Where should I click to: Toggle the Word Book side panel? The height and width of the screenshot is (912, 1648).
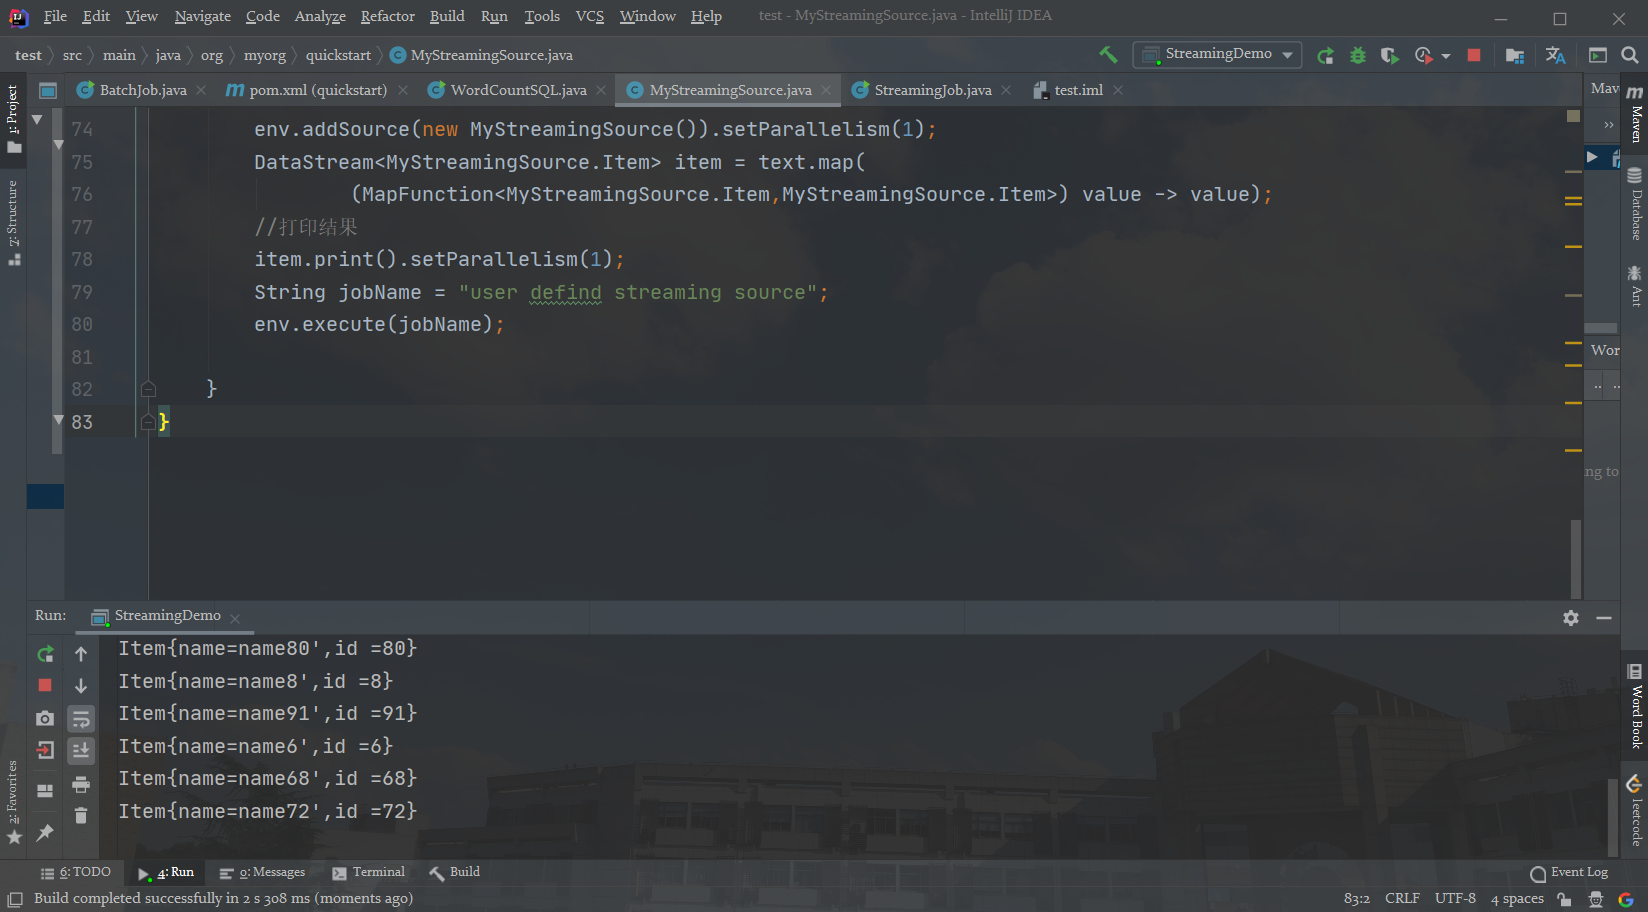pyautogui.click(x=1635, y=707)
